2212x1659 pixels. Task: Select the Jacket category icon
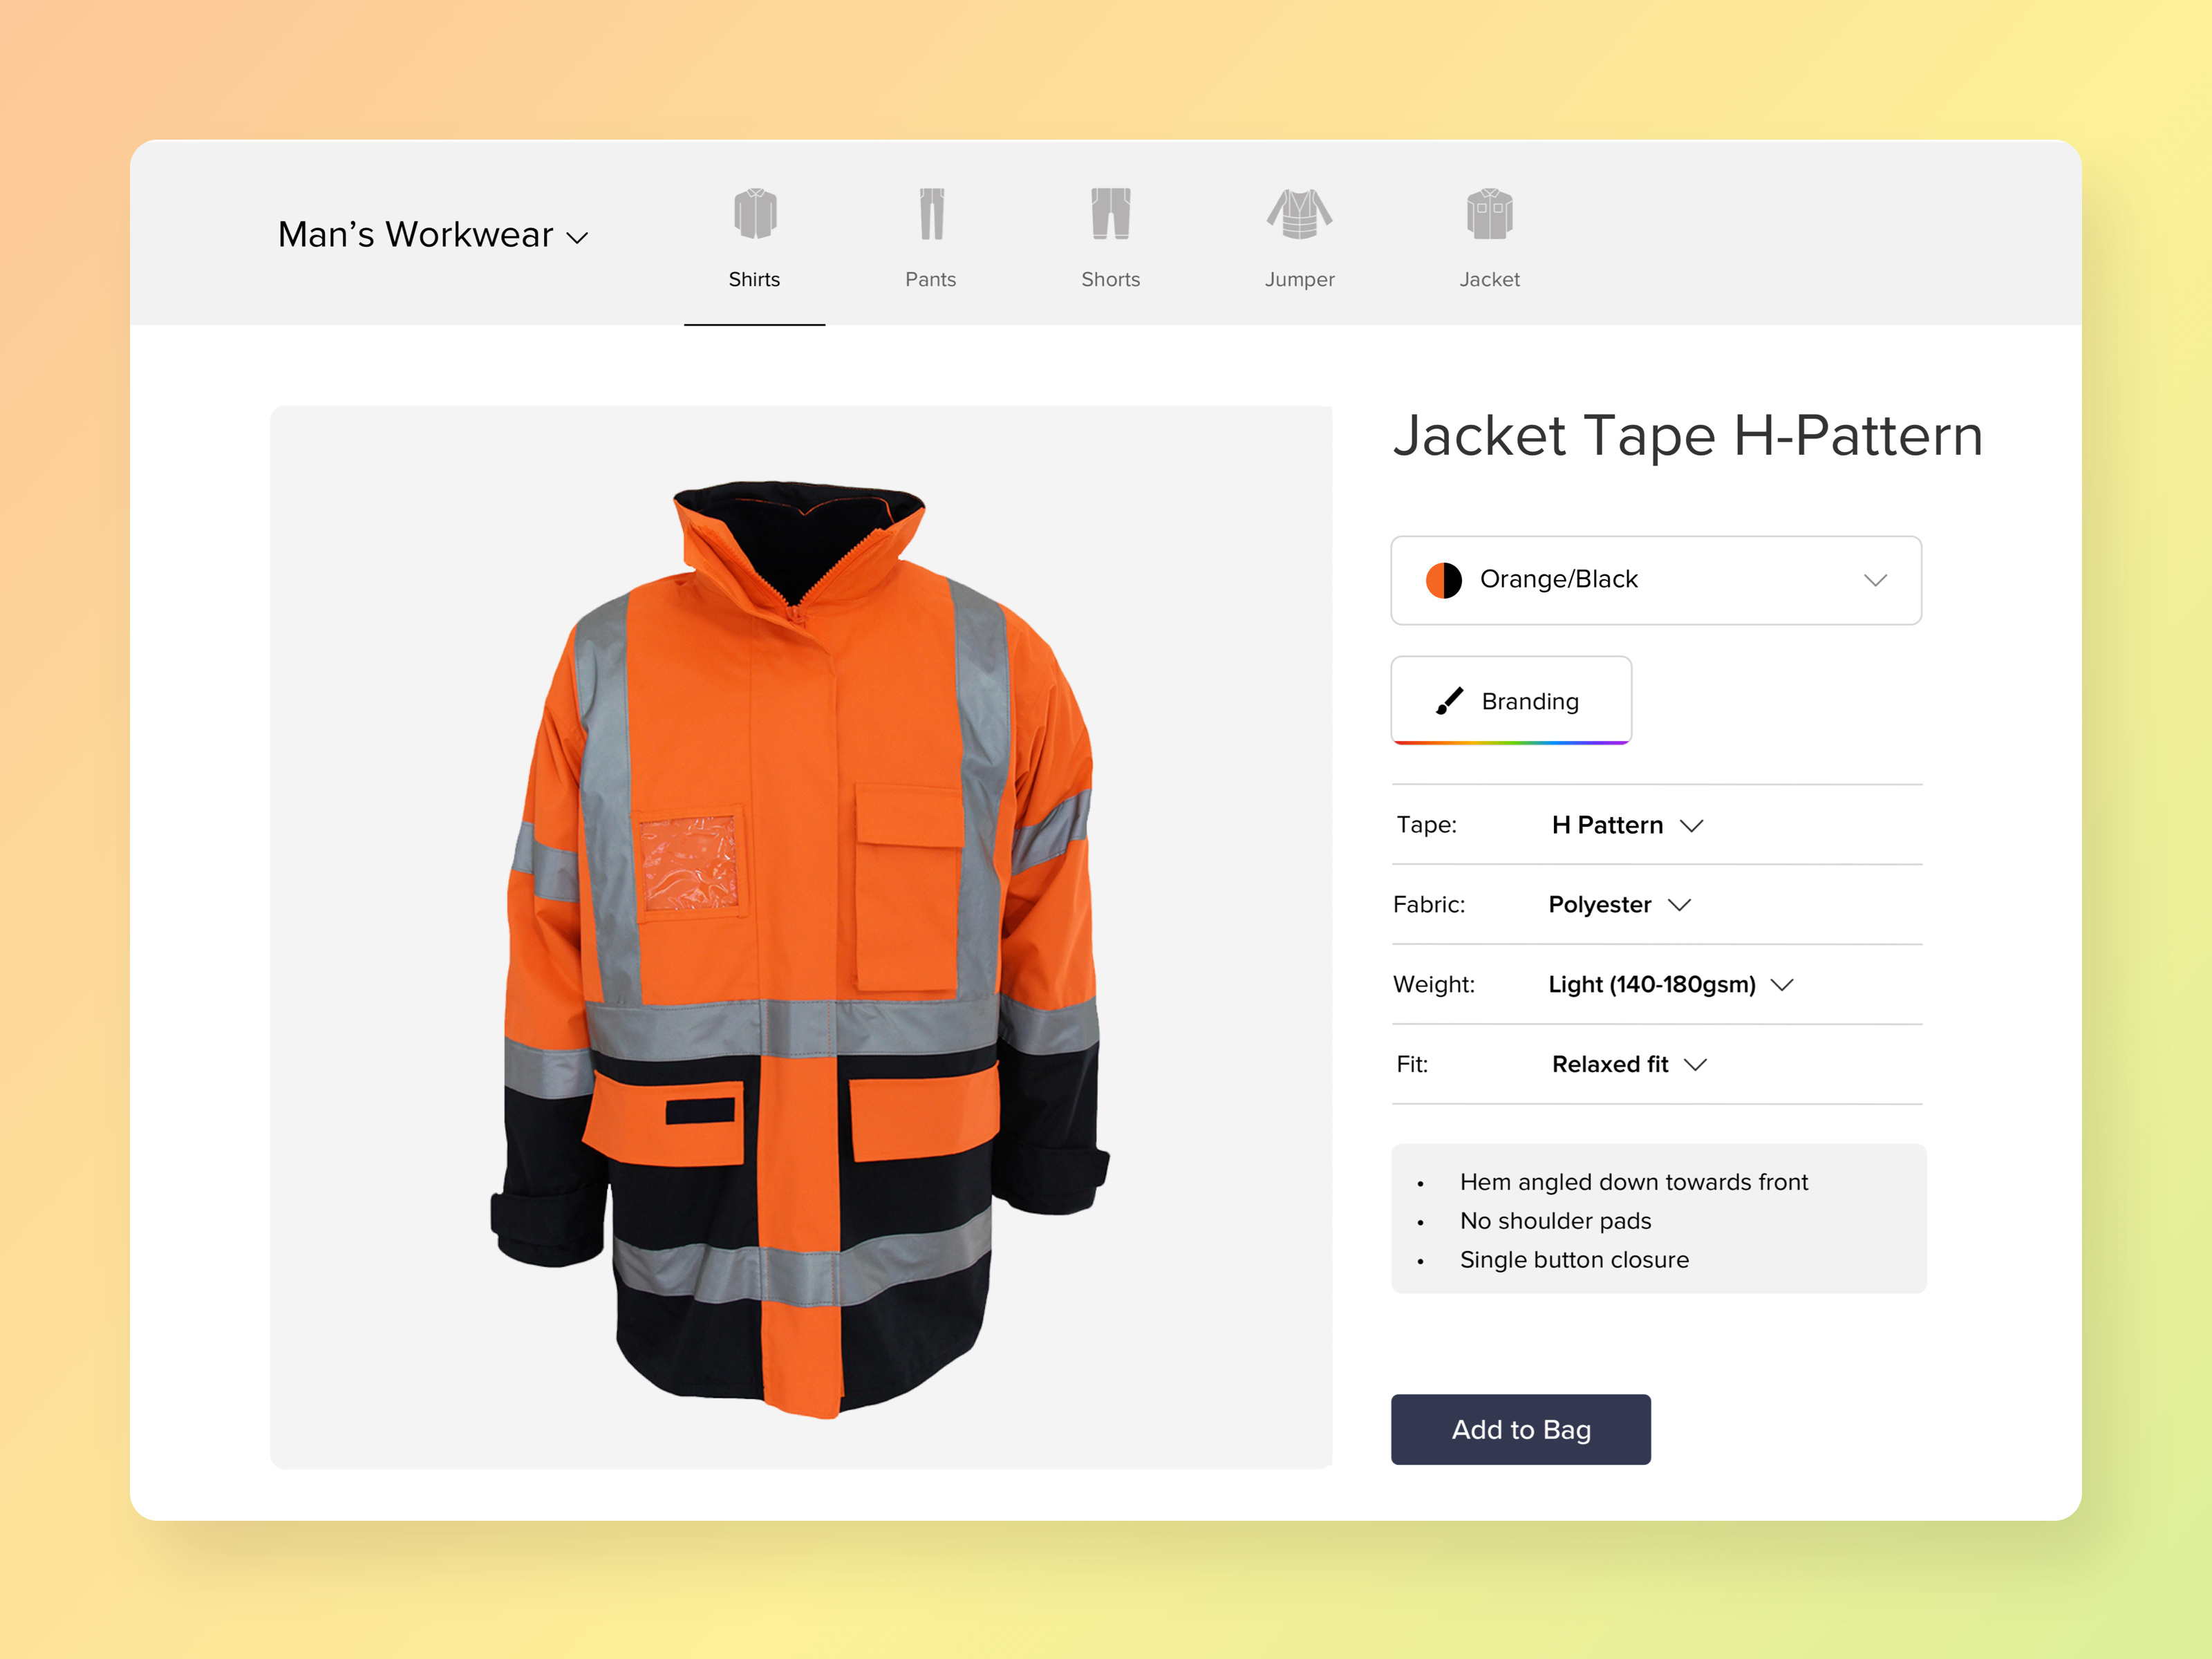(1488, 213)
